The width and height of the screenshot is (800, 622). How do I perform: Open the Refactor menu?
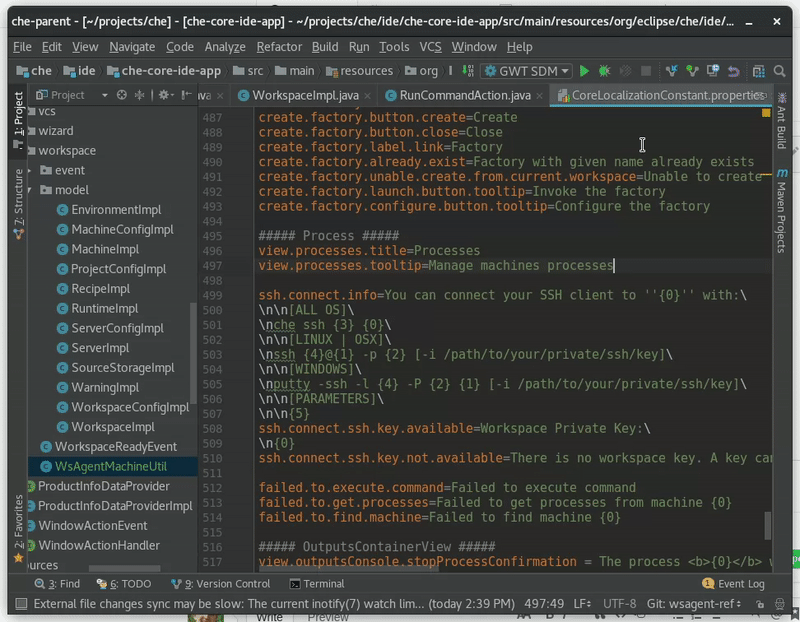tap(279, 47)
